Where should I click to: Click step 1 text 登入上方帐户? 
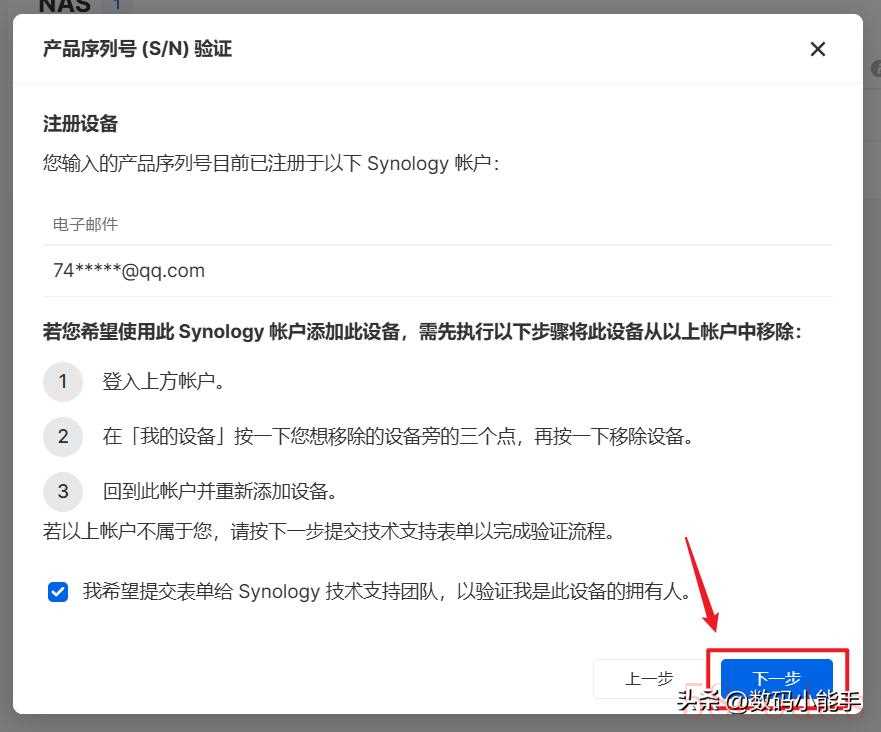pos(164,381)
